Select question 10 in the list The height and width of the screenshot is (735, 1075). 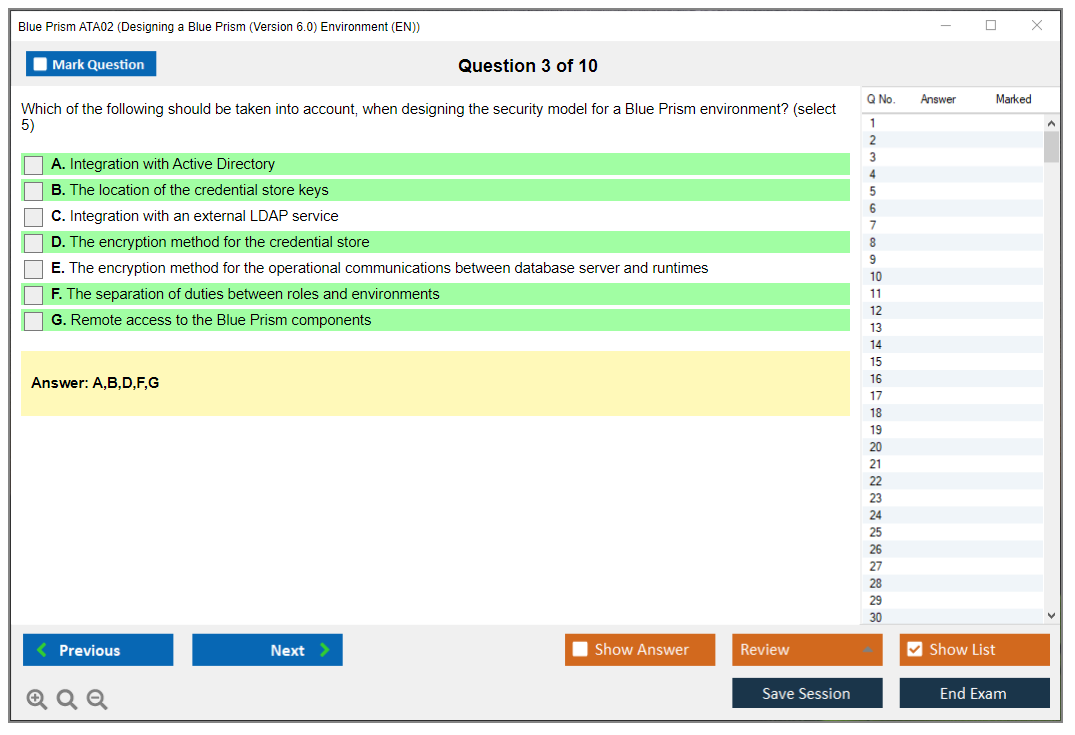coord(876,277)
